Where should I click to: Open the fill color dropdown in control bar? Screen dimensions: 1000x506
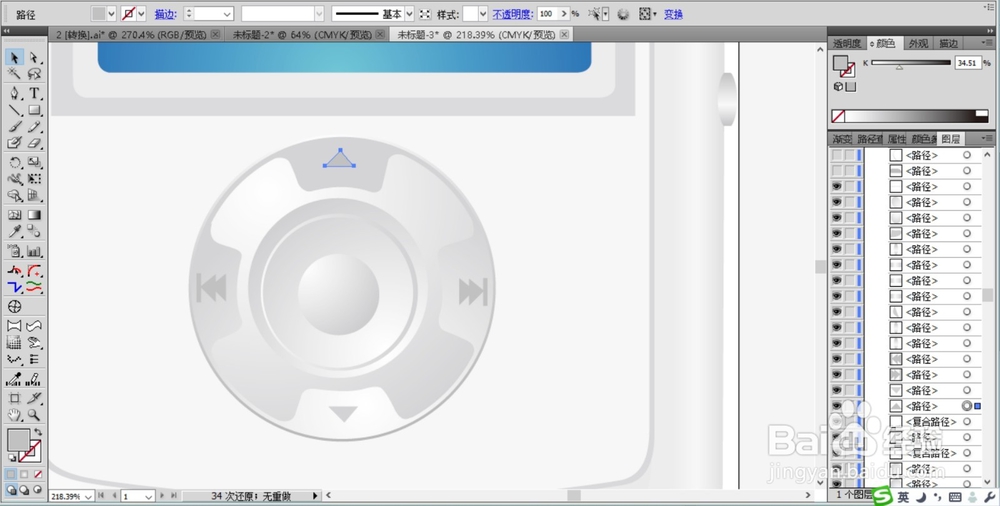[112, 13]
